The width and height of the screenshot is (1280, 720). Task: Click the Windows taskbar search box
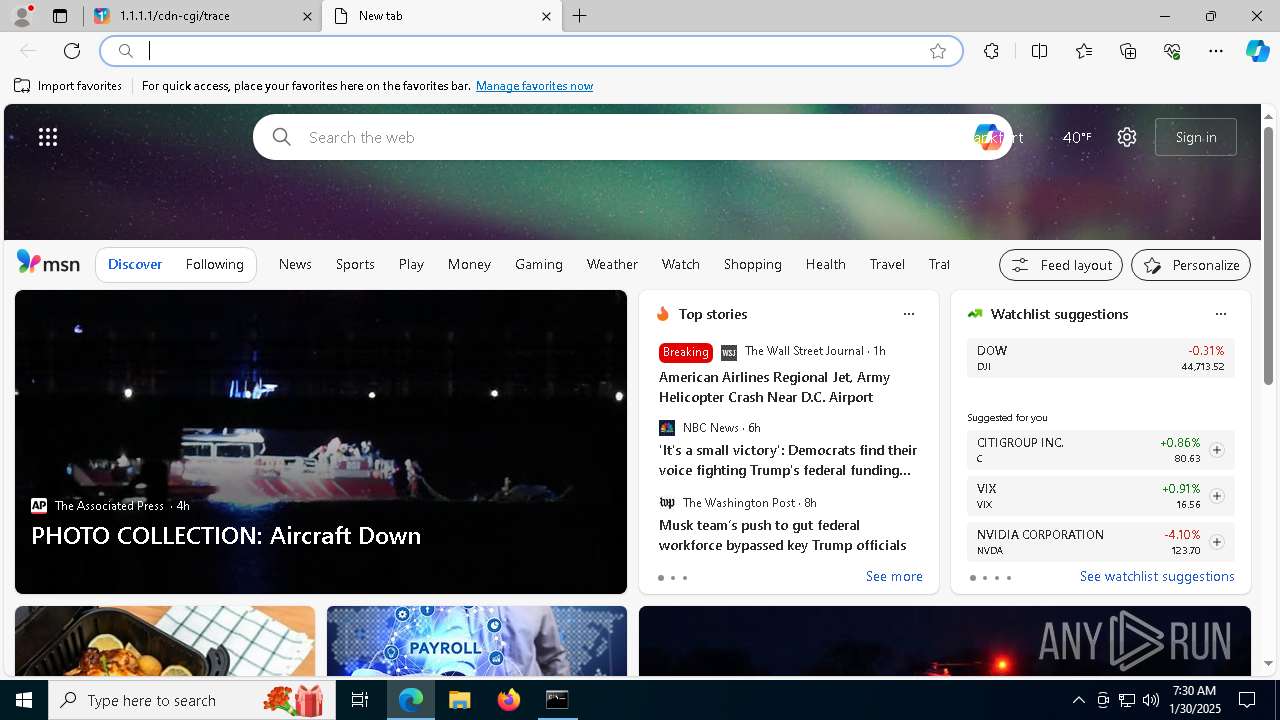tap(192, 700)
